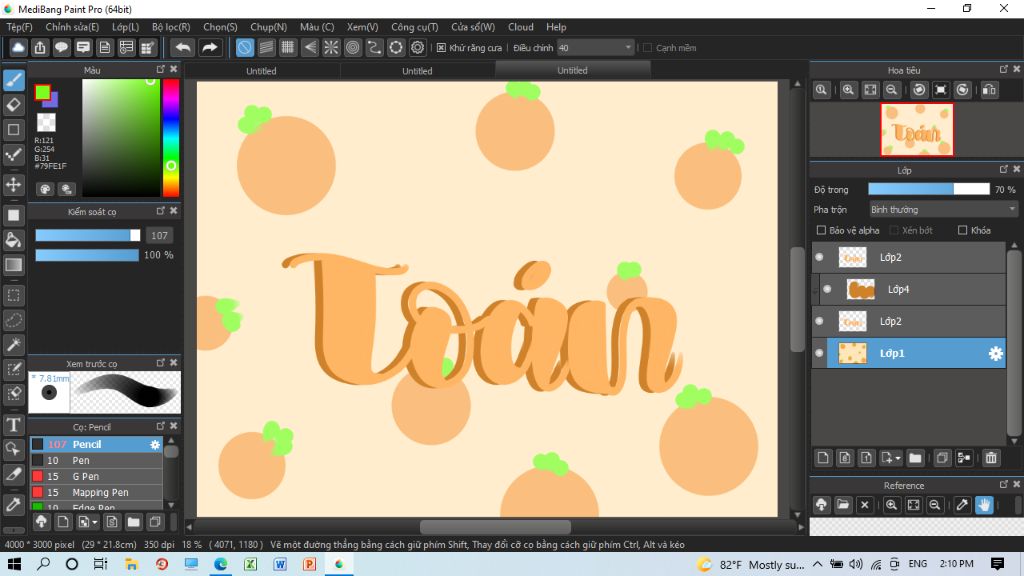Click the Undo arrow

tap(183, 48)
